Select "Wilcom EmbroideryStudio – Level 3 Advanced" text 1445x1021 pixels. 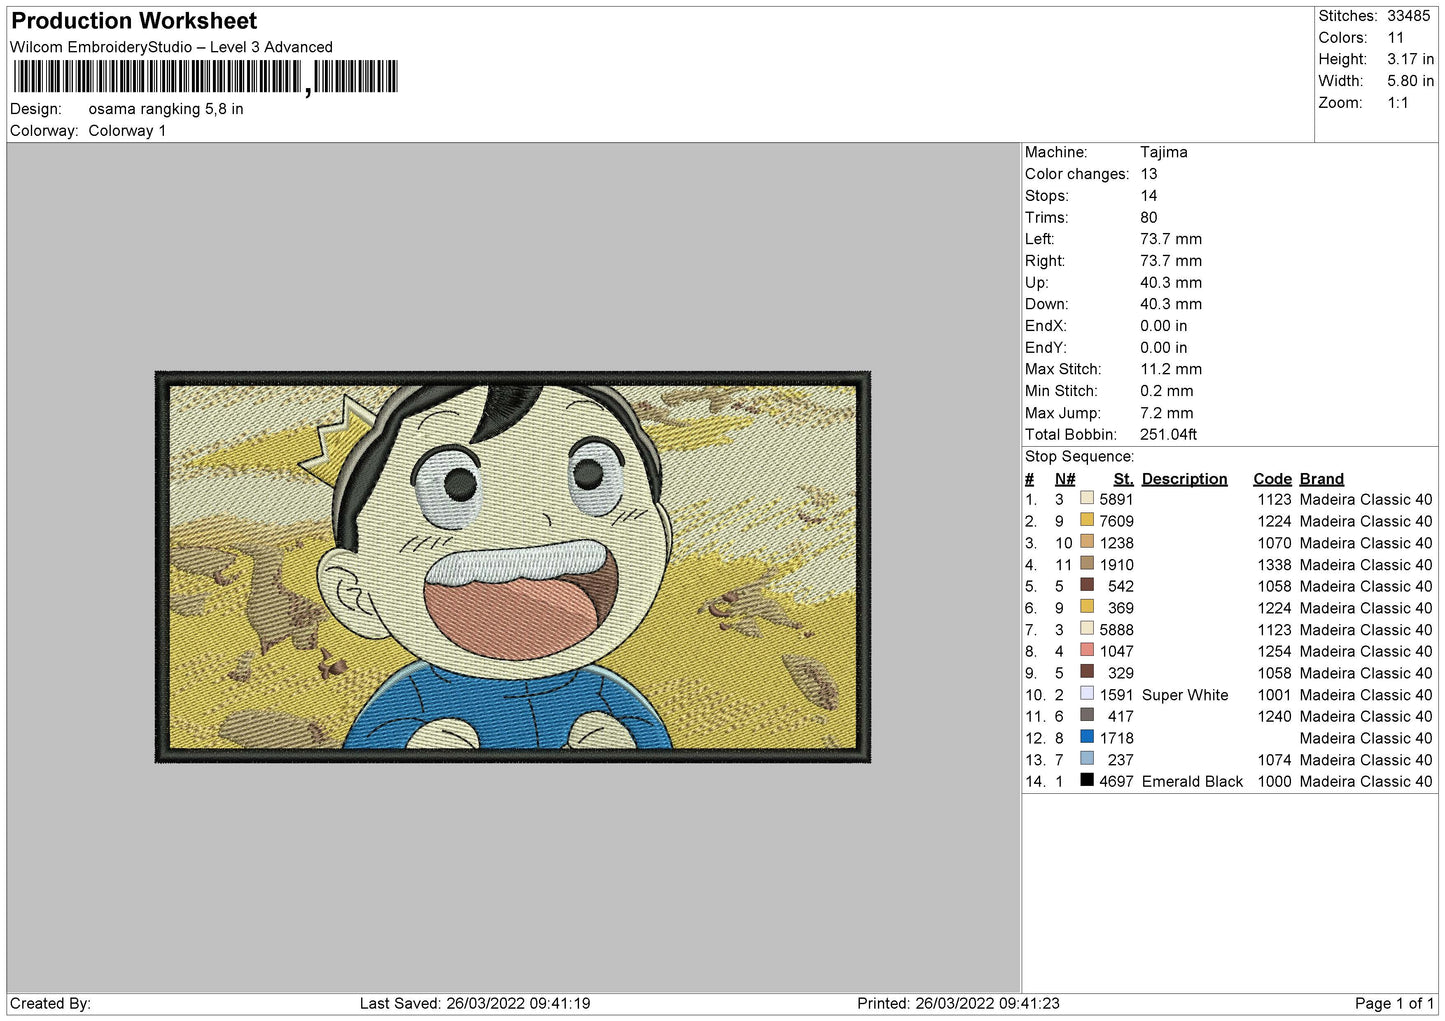coord(171,47)
